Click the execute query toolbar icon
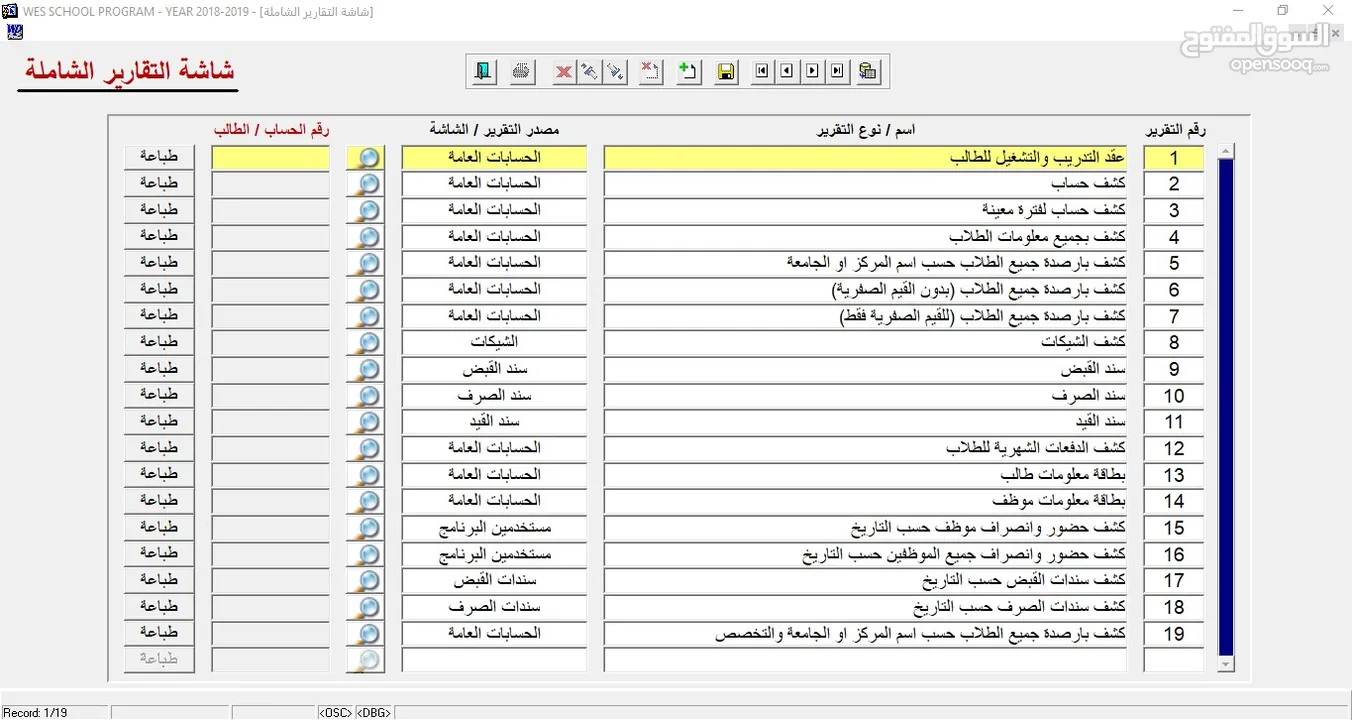 tap(615, 71)
